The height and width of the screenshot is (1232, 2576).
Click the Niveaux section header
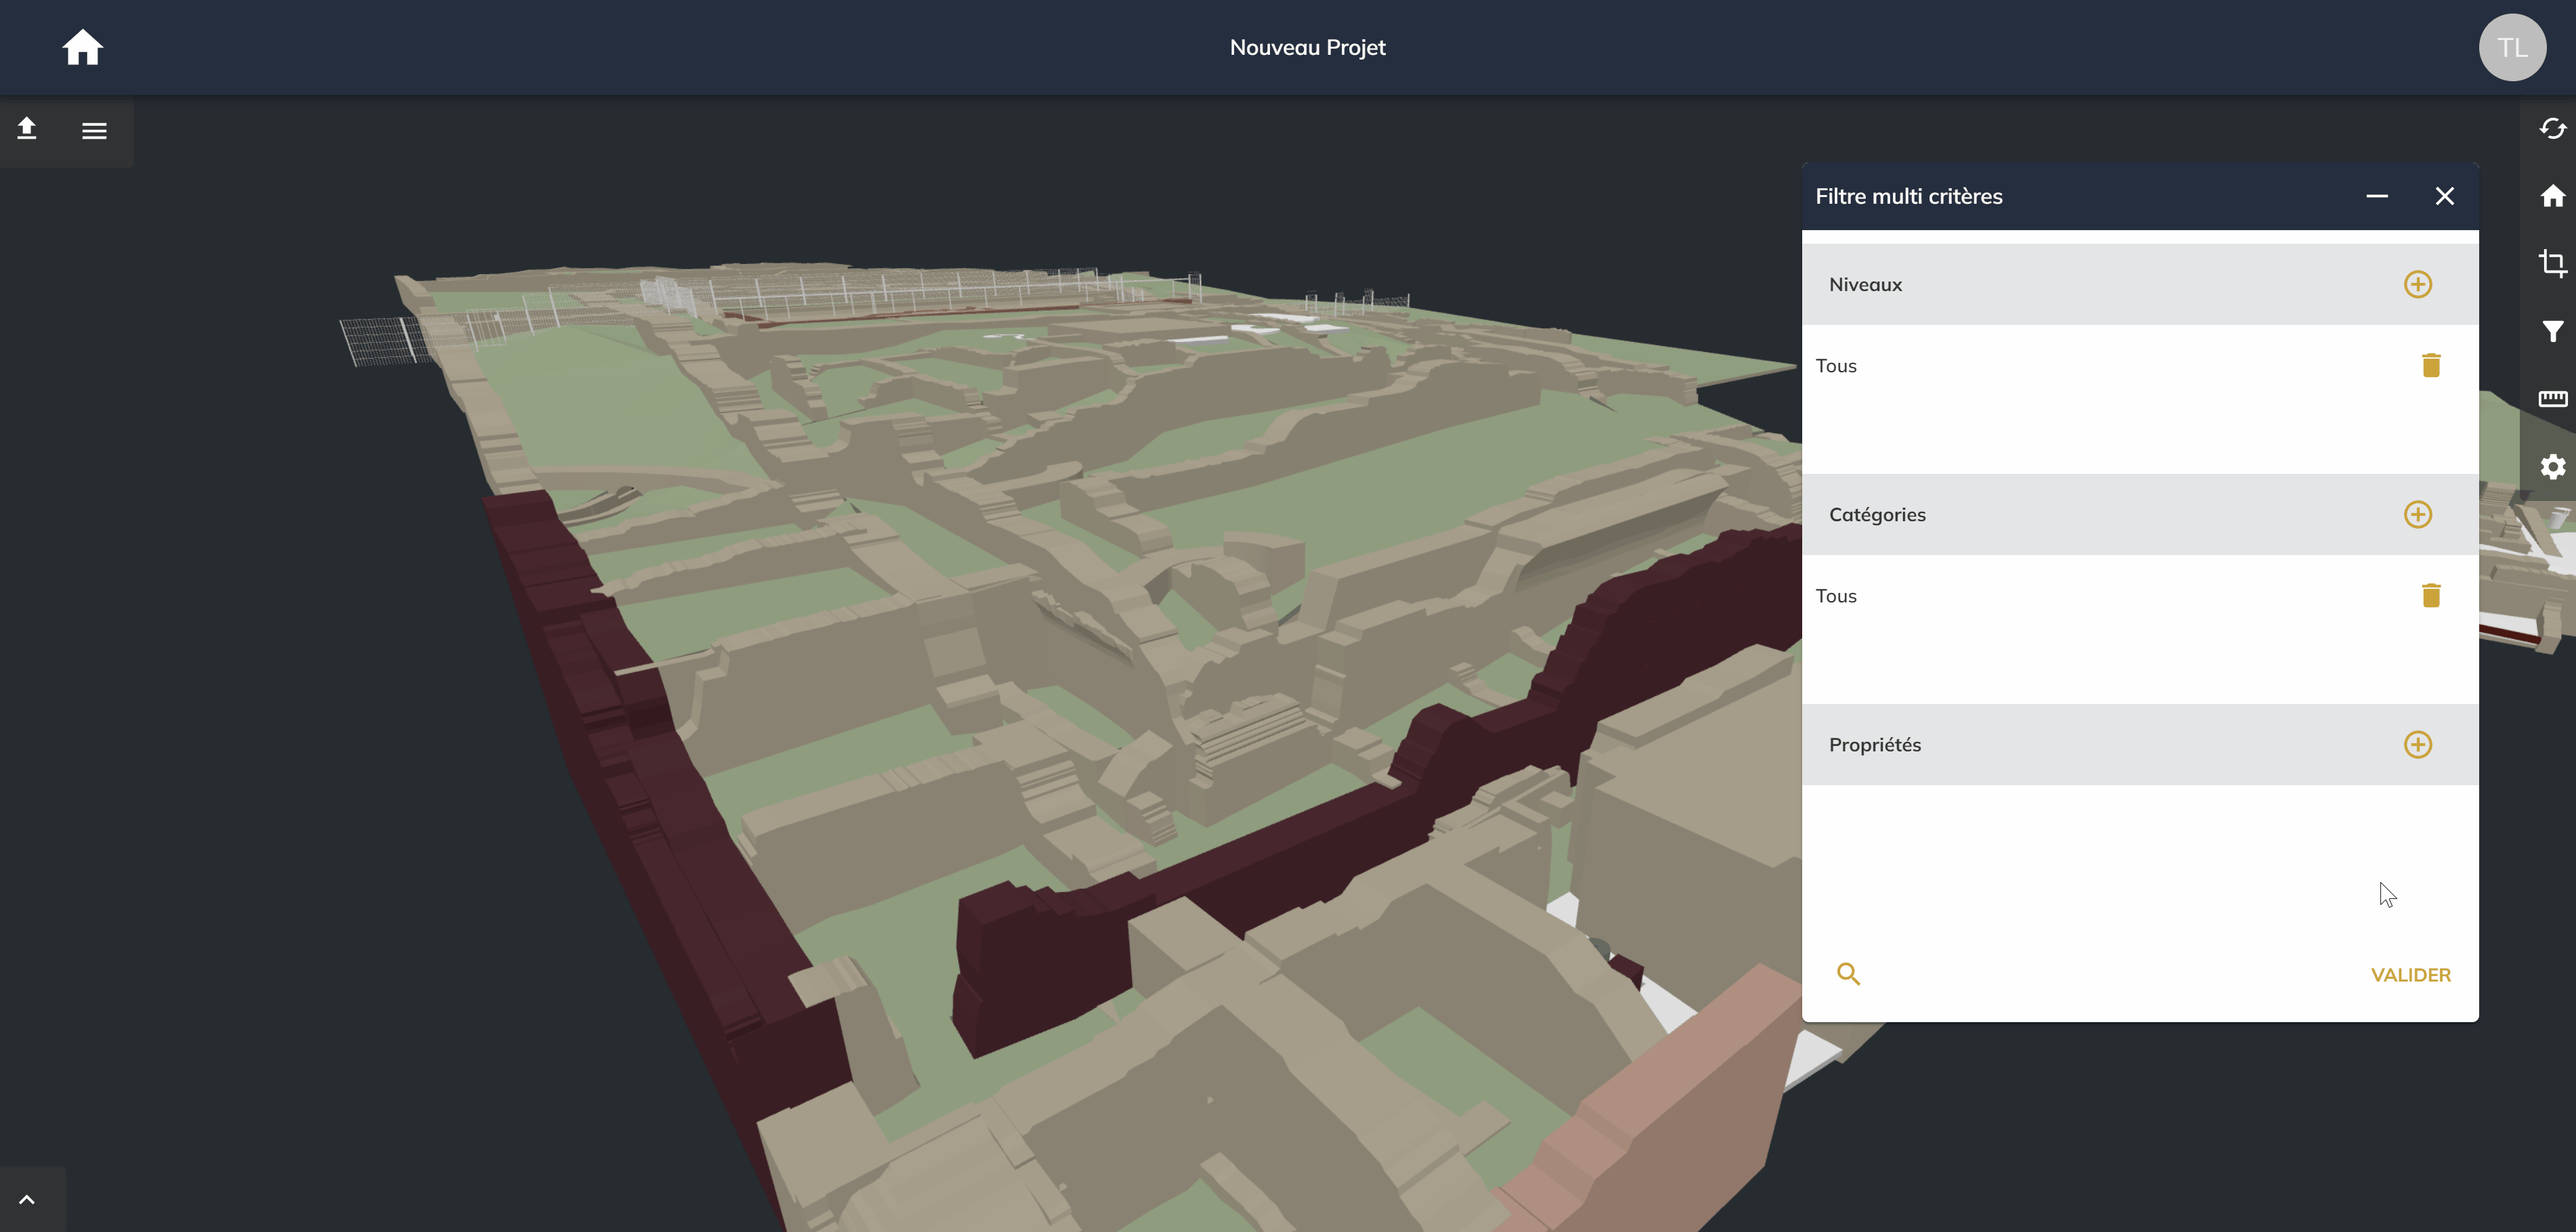pyautogui.click(x=2139, y=284)
